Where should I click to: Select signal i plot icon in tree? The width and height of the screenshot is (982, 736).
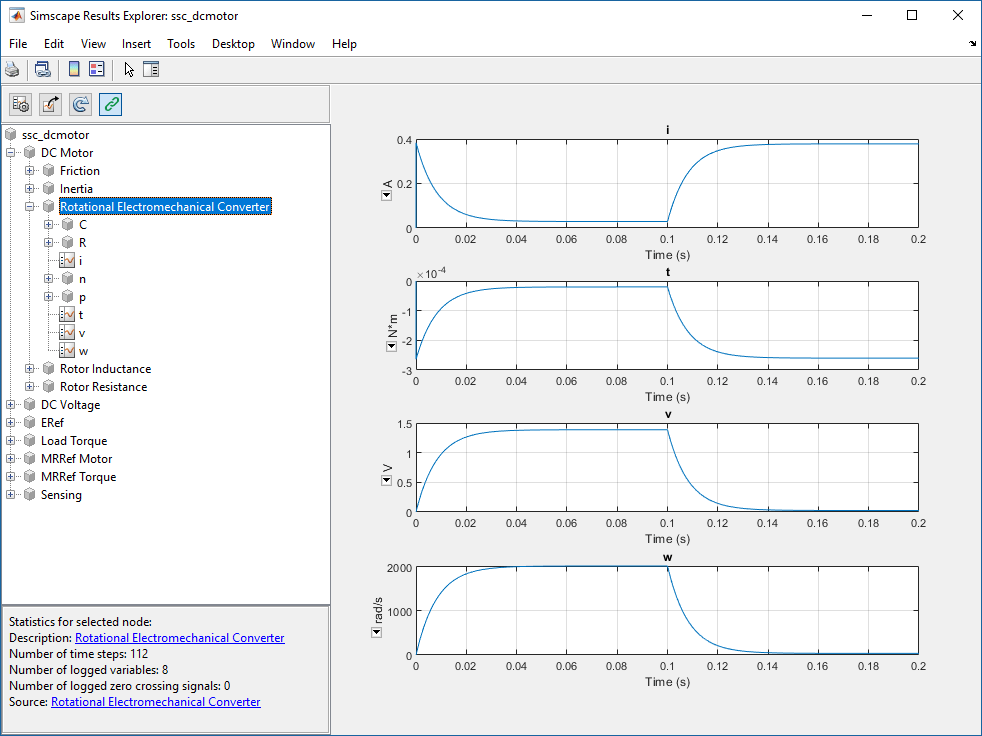tap(67, 261)
